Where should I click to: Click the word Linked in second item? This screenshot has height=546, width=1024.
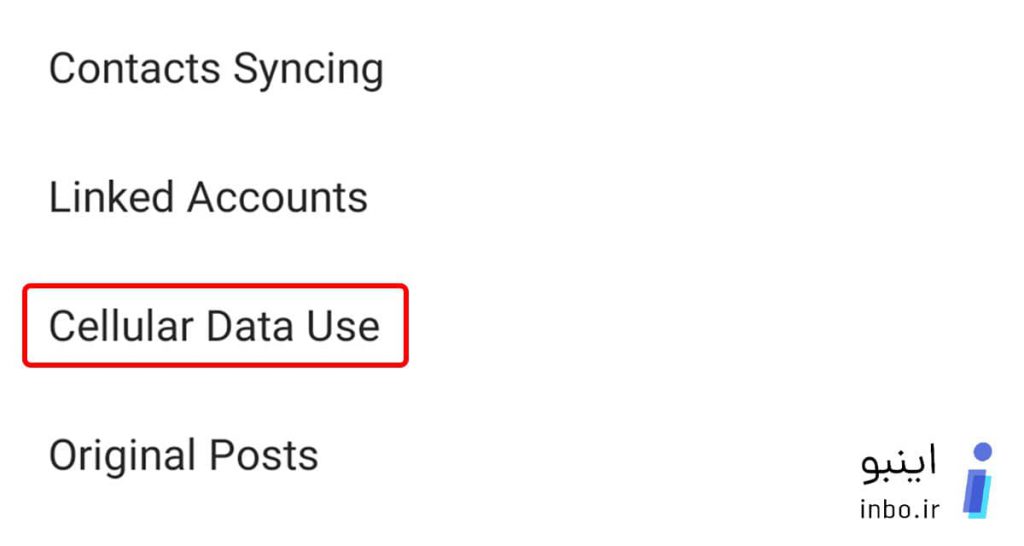(x=111, y=197)
